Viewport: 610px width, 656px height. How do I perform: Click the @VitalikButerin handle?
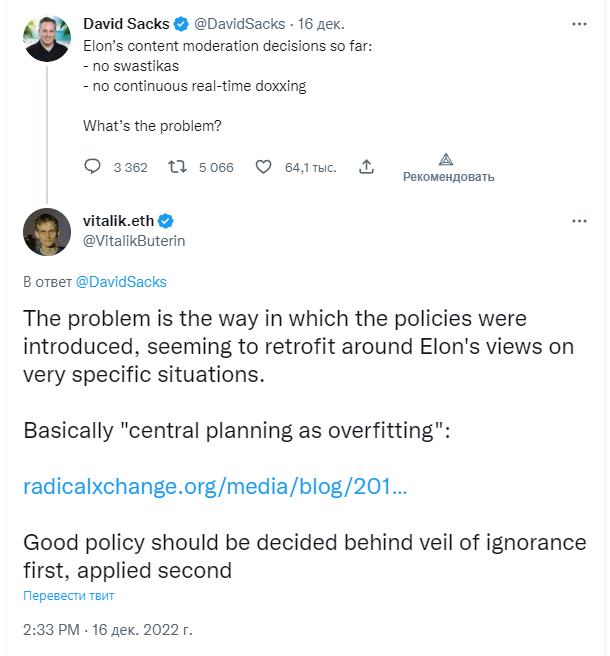coord(134,241)
